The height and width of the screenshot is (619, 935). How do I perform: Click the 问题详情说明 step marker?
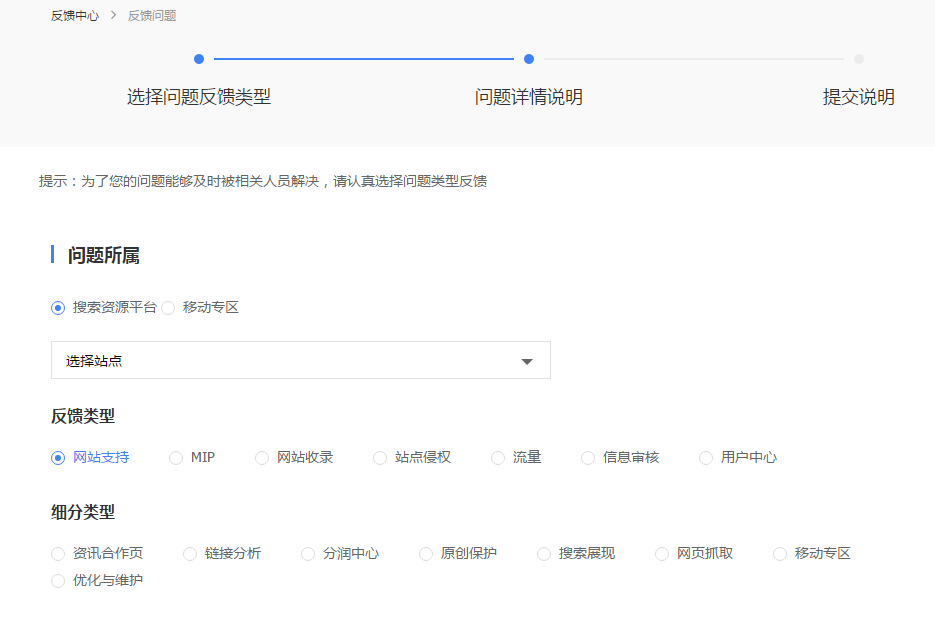coord(528,59)
